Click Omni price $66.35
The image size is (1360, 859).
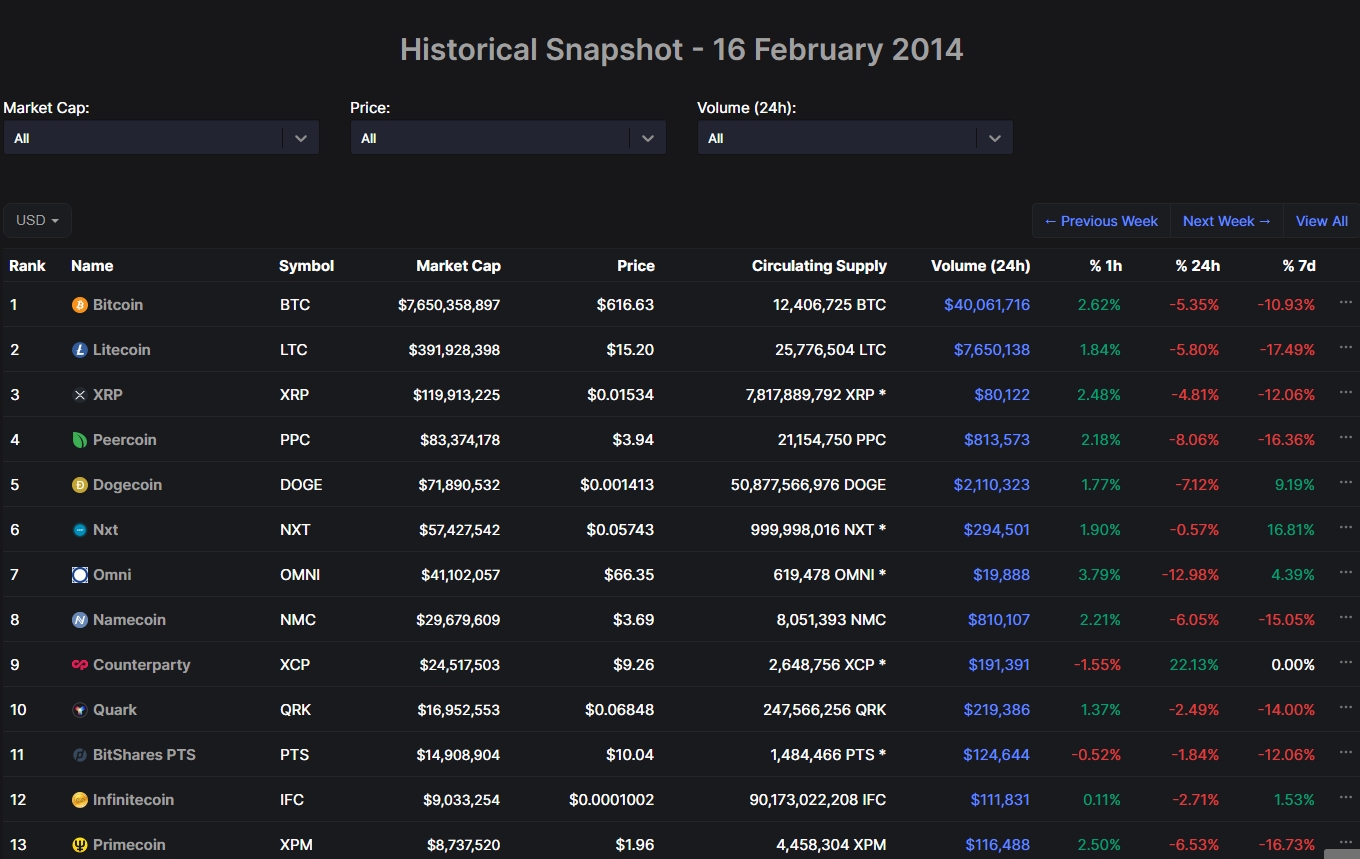point(629,575)
